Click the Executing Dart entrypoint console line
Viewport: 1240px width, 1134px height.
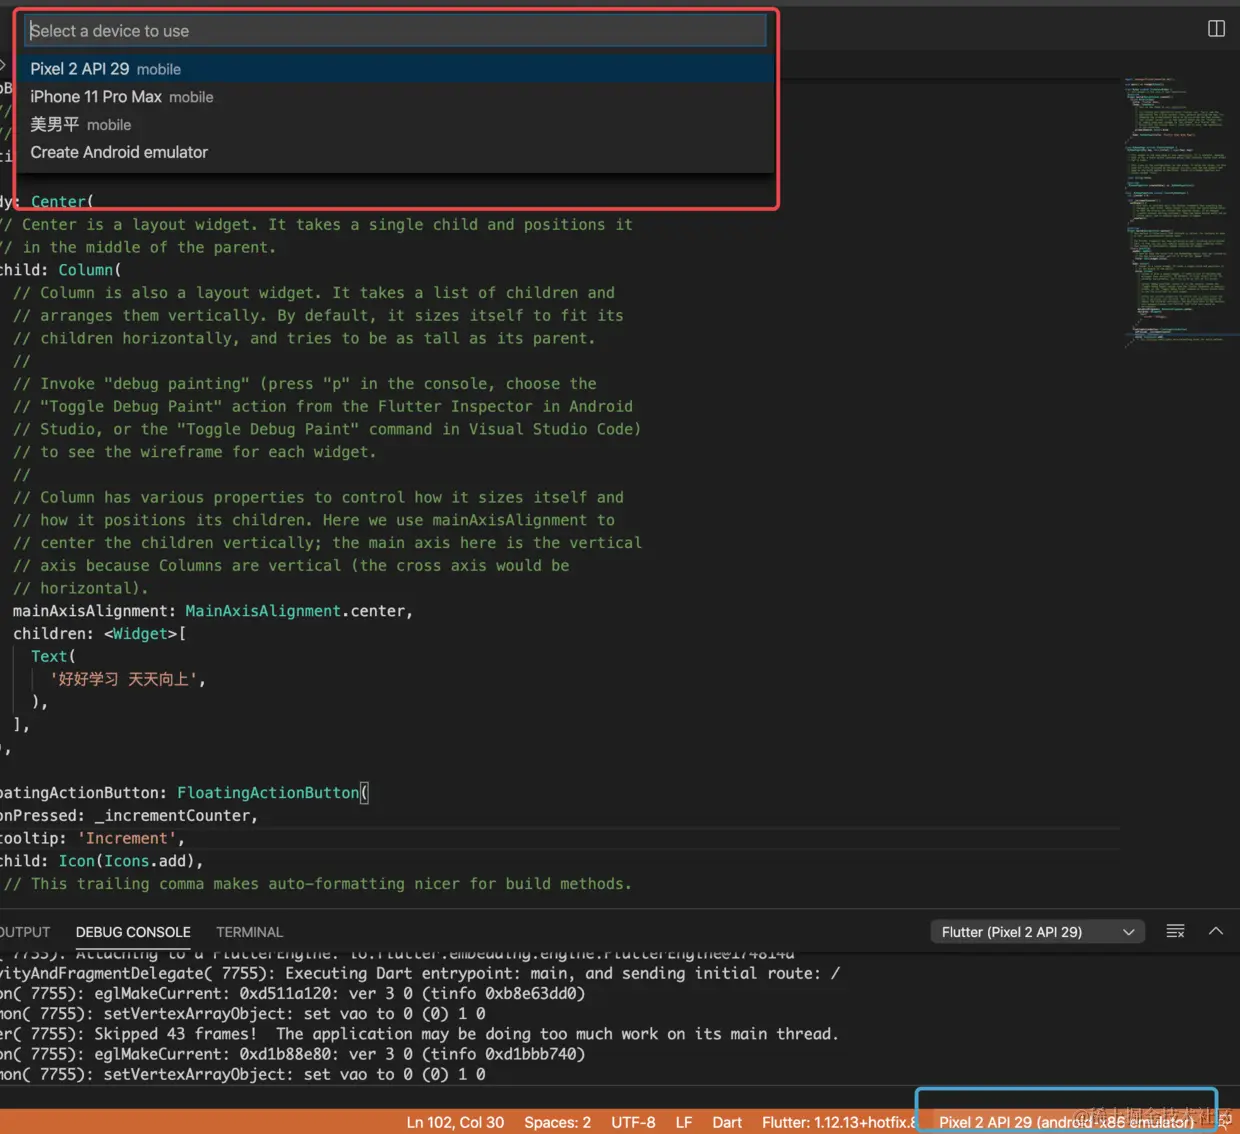[x=420, y=973]
